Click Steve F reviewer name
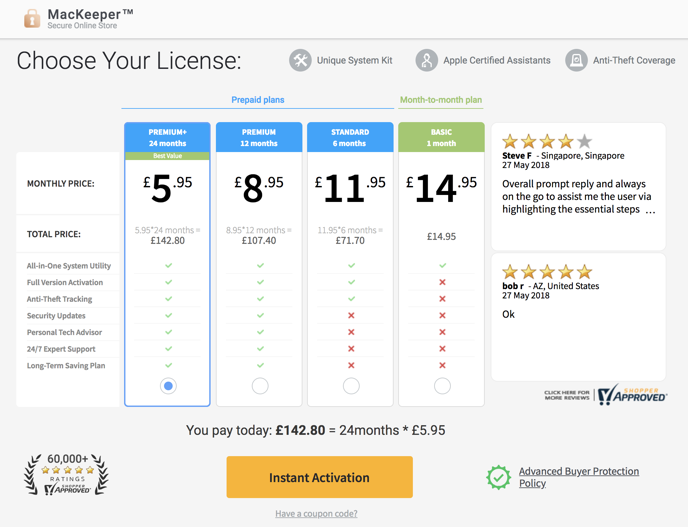688x527 pixels. 517,156
